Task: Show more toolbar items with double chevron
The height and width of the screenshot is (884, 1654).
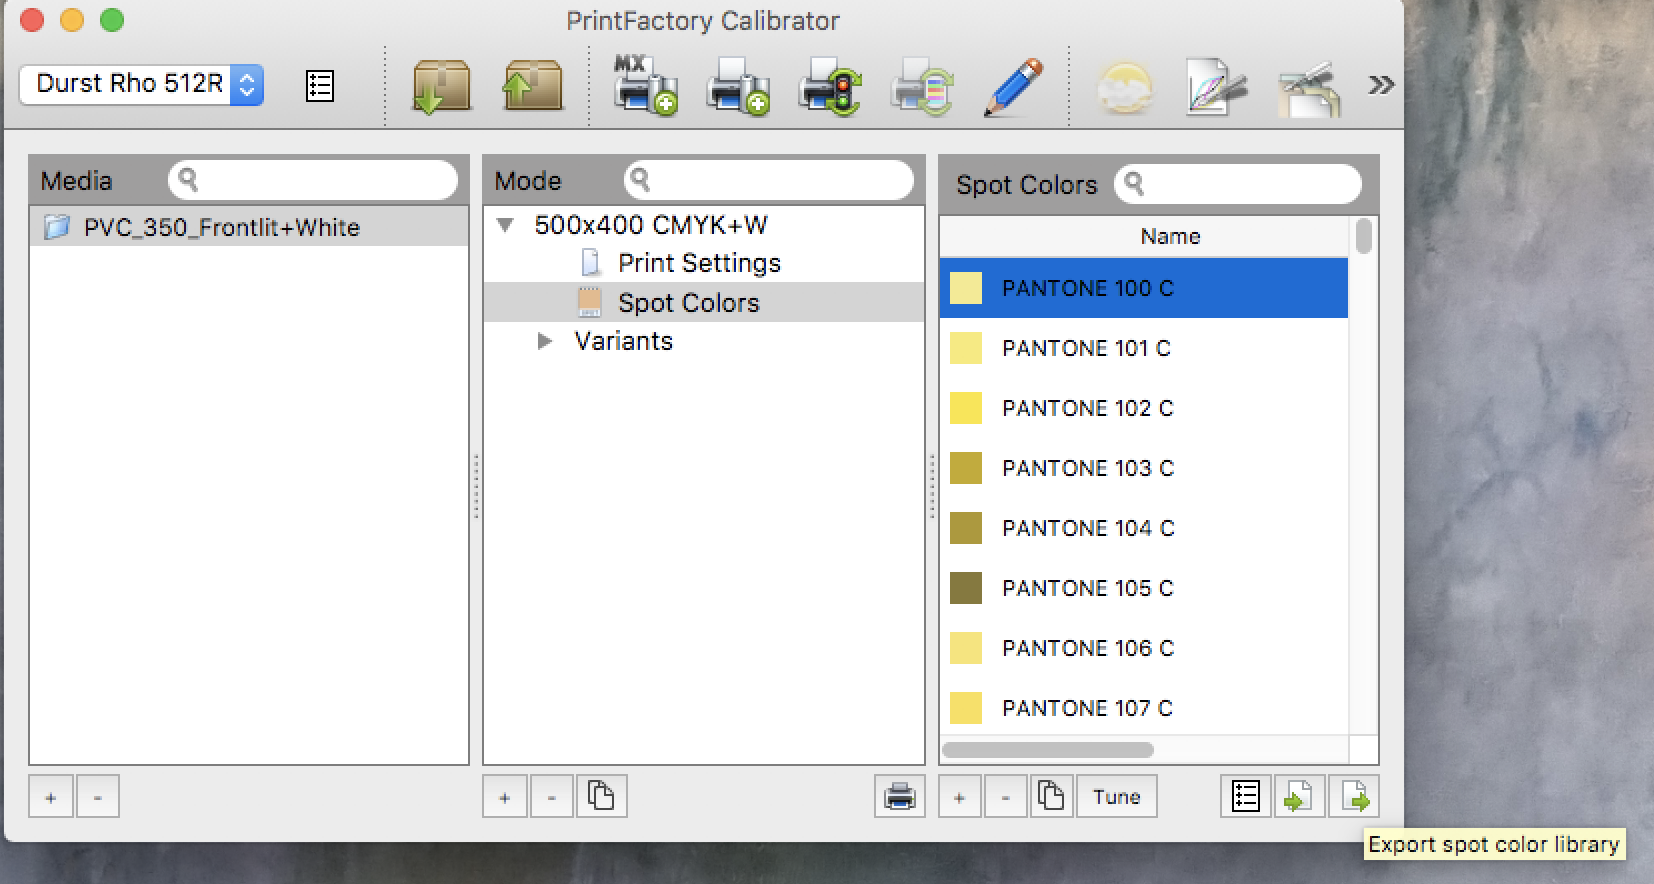Action: coord(1381,85)
